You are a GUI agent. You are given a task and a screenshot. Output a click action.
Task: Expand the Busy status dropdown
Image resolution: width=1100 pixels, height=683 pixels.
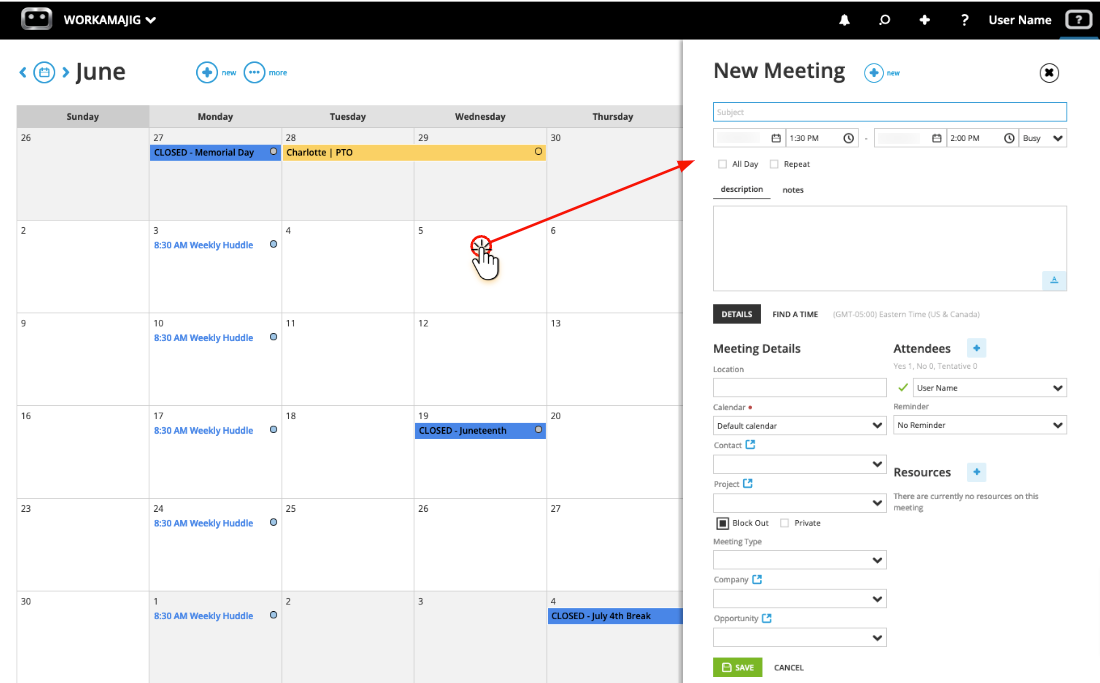click(x=1042, y=138)
